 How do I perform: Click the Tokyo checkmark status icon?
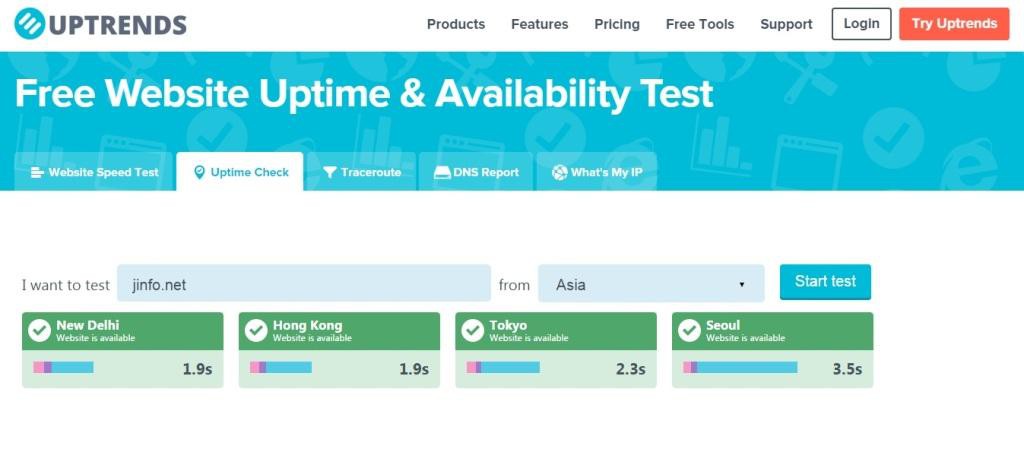(473, 331)
